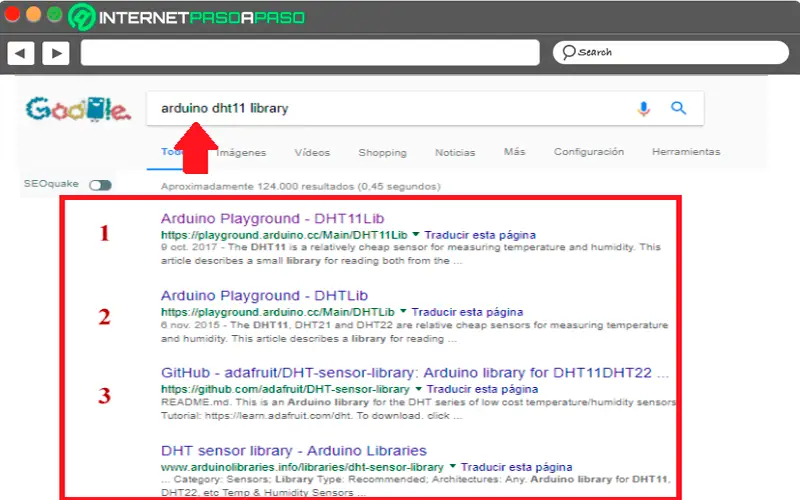Click Traducir esta página for DHT11Lib result
The width and height of the screenshot is (800, 500).
(x=480, y=235)
